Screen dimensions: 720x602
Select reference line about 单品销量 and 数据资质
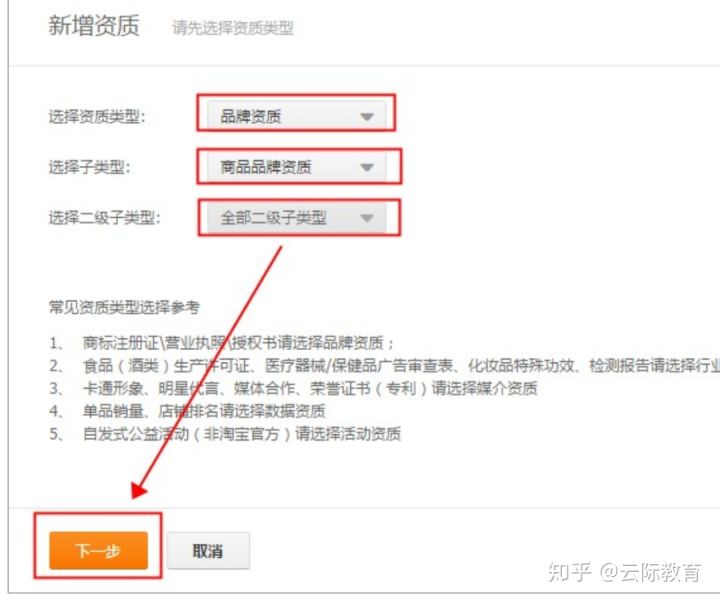(x=187, y=411)
